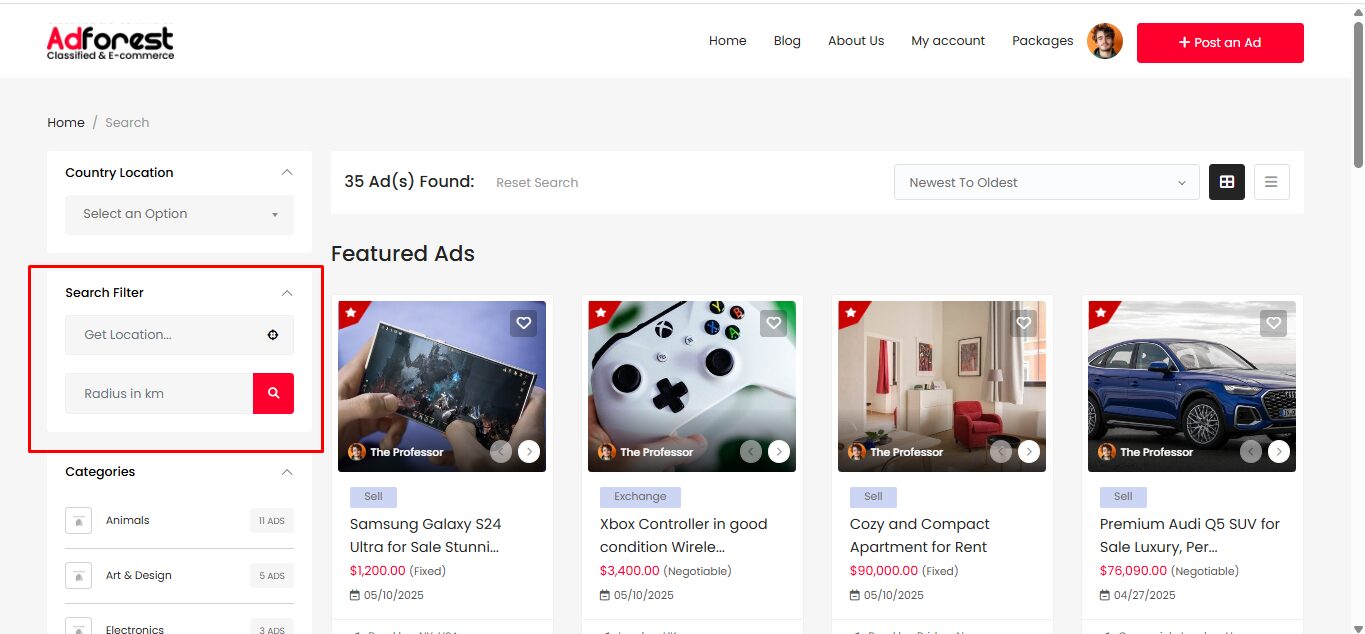This screenshot has height=634, width=1365.
Task: Open the user profile avatar in header
Action: tap(1104, 42)
